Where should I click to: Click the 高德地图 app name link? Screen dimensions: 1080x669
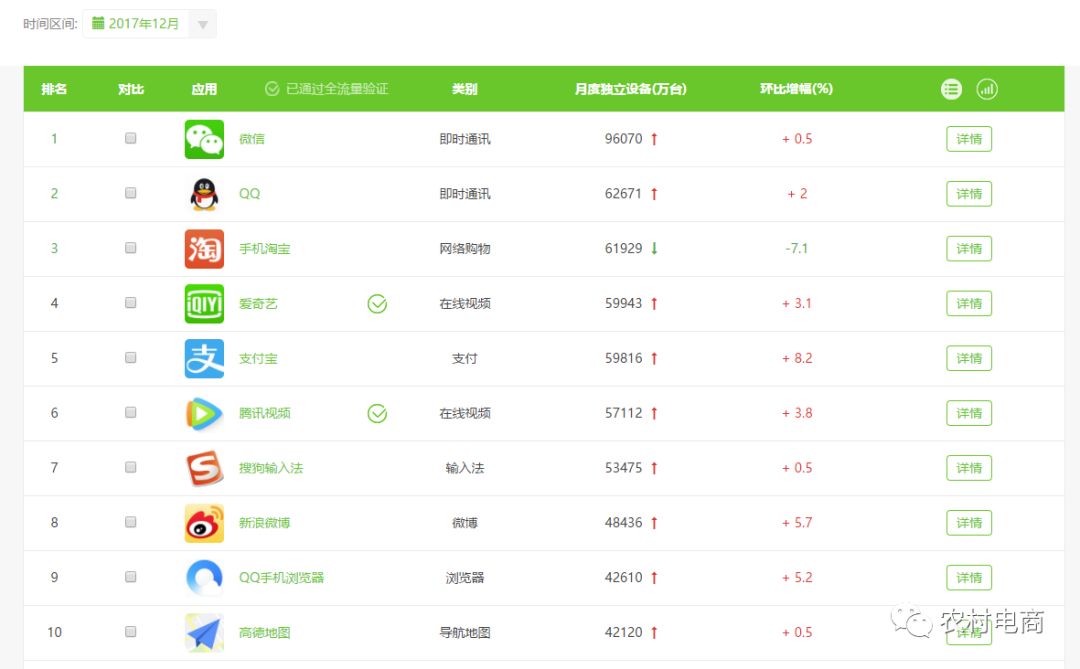click(265, 633)
